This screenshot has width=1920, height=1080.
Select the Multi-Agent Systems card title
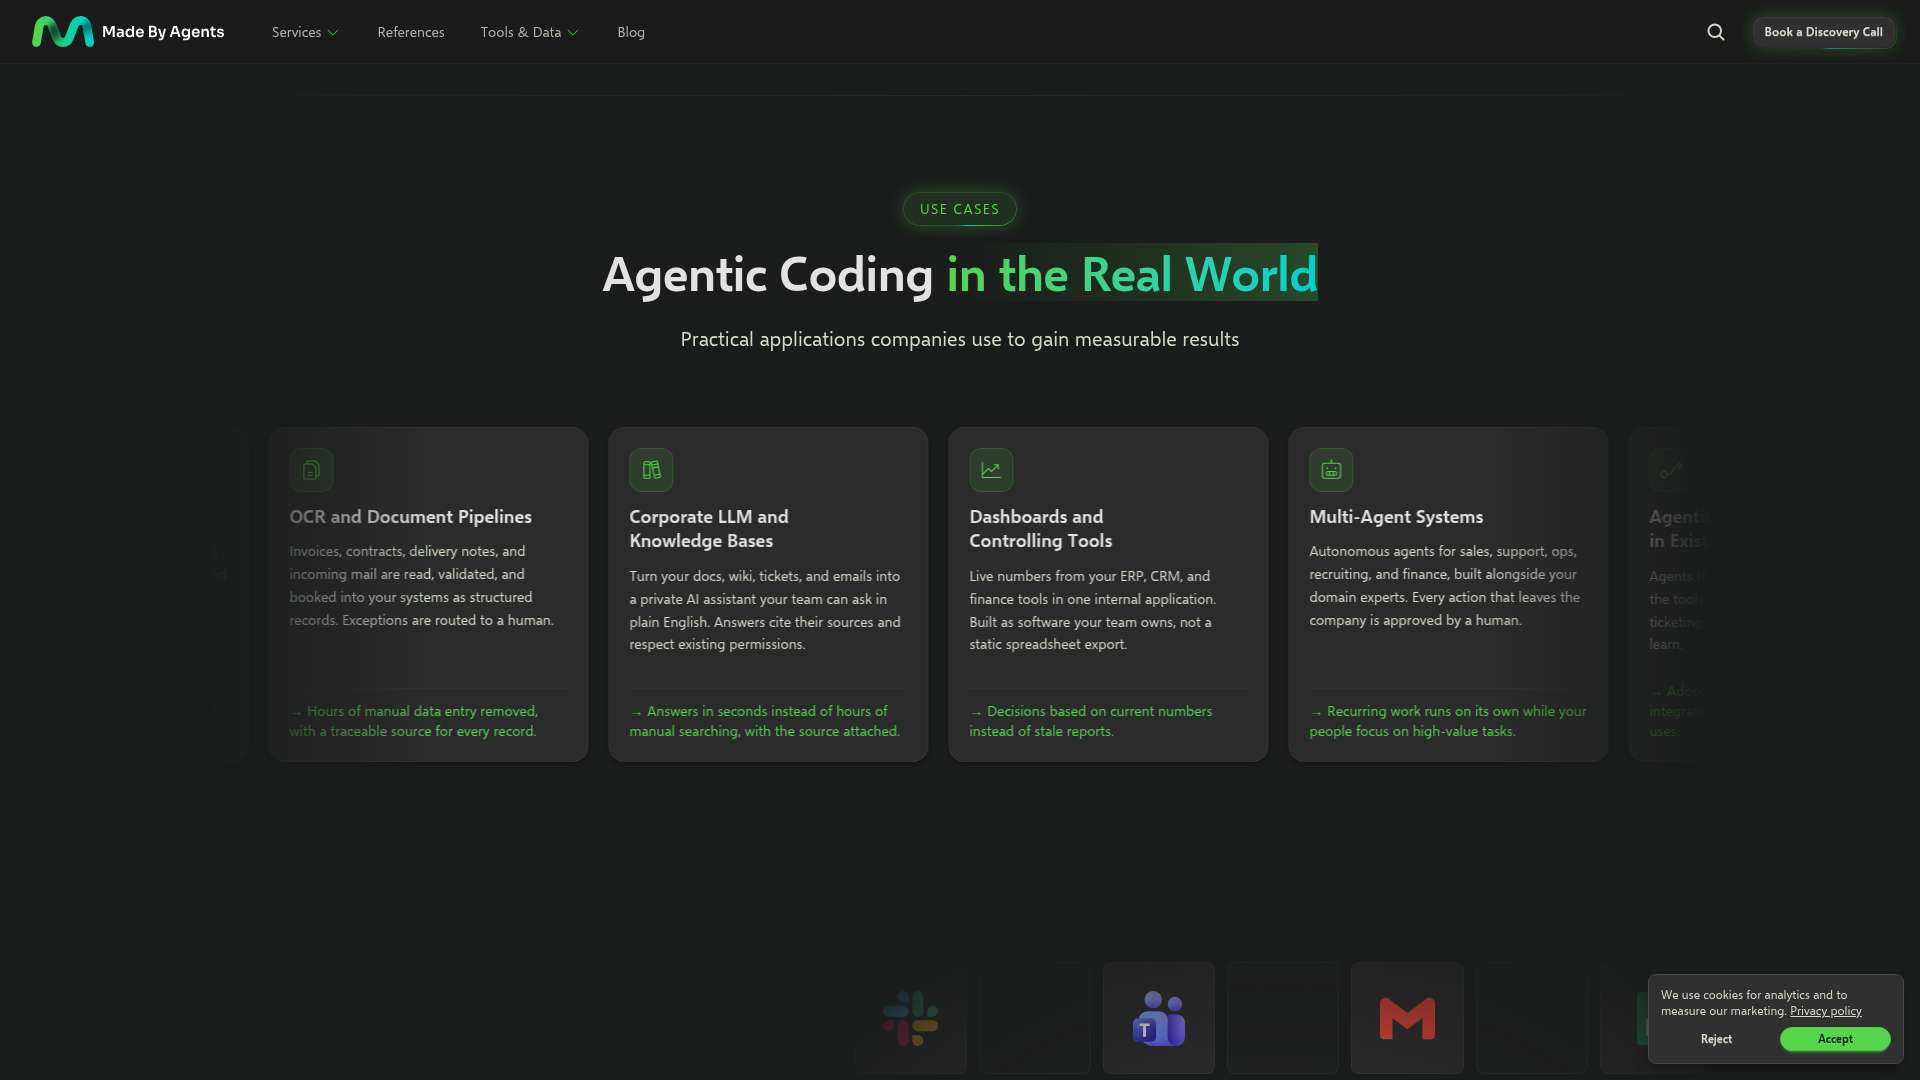[x=1396, y=517]
